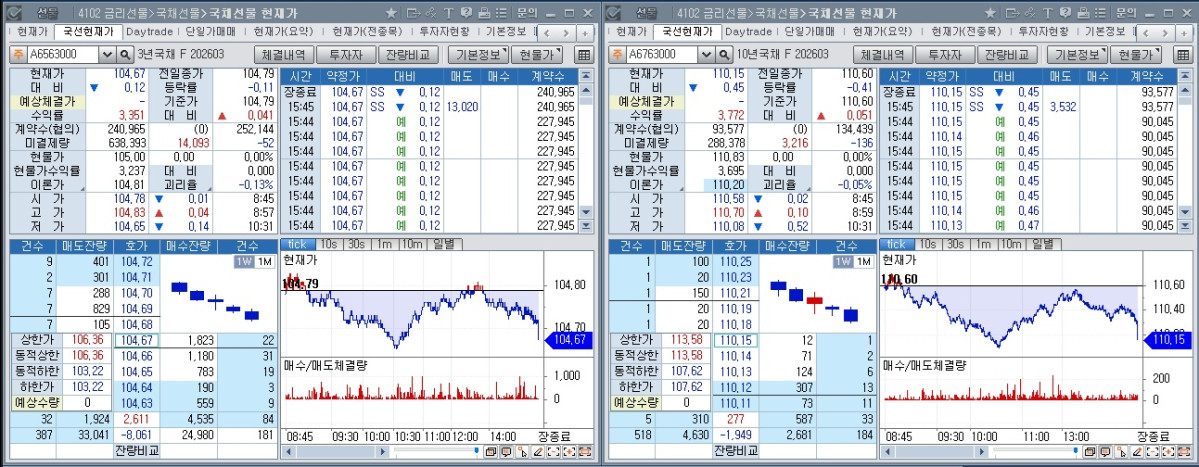Click the export arrow icon in left window title bar

pyautogui.click(x=414, y=13)
